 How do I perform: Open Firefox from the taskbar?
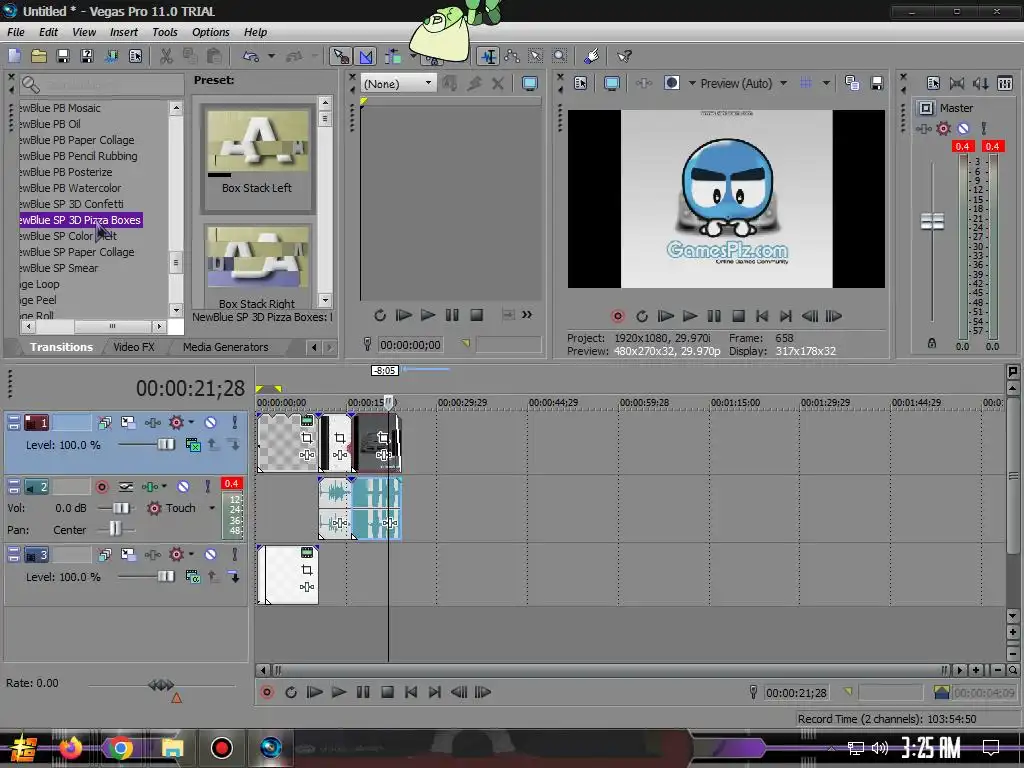(71, 747)
